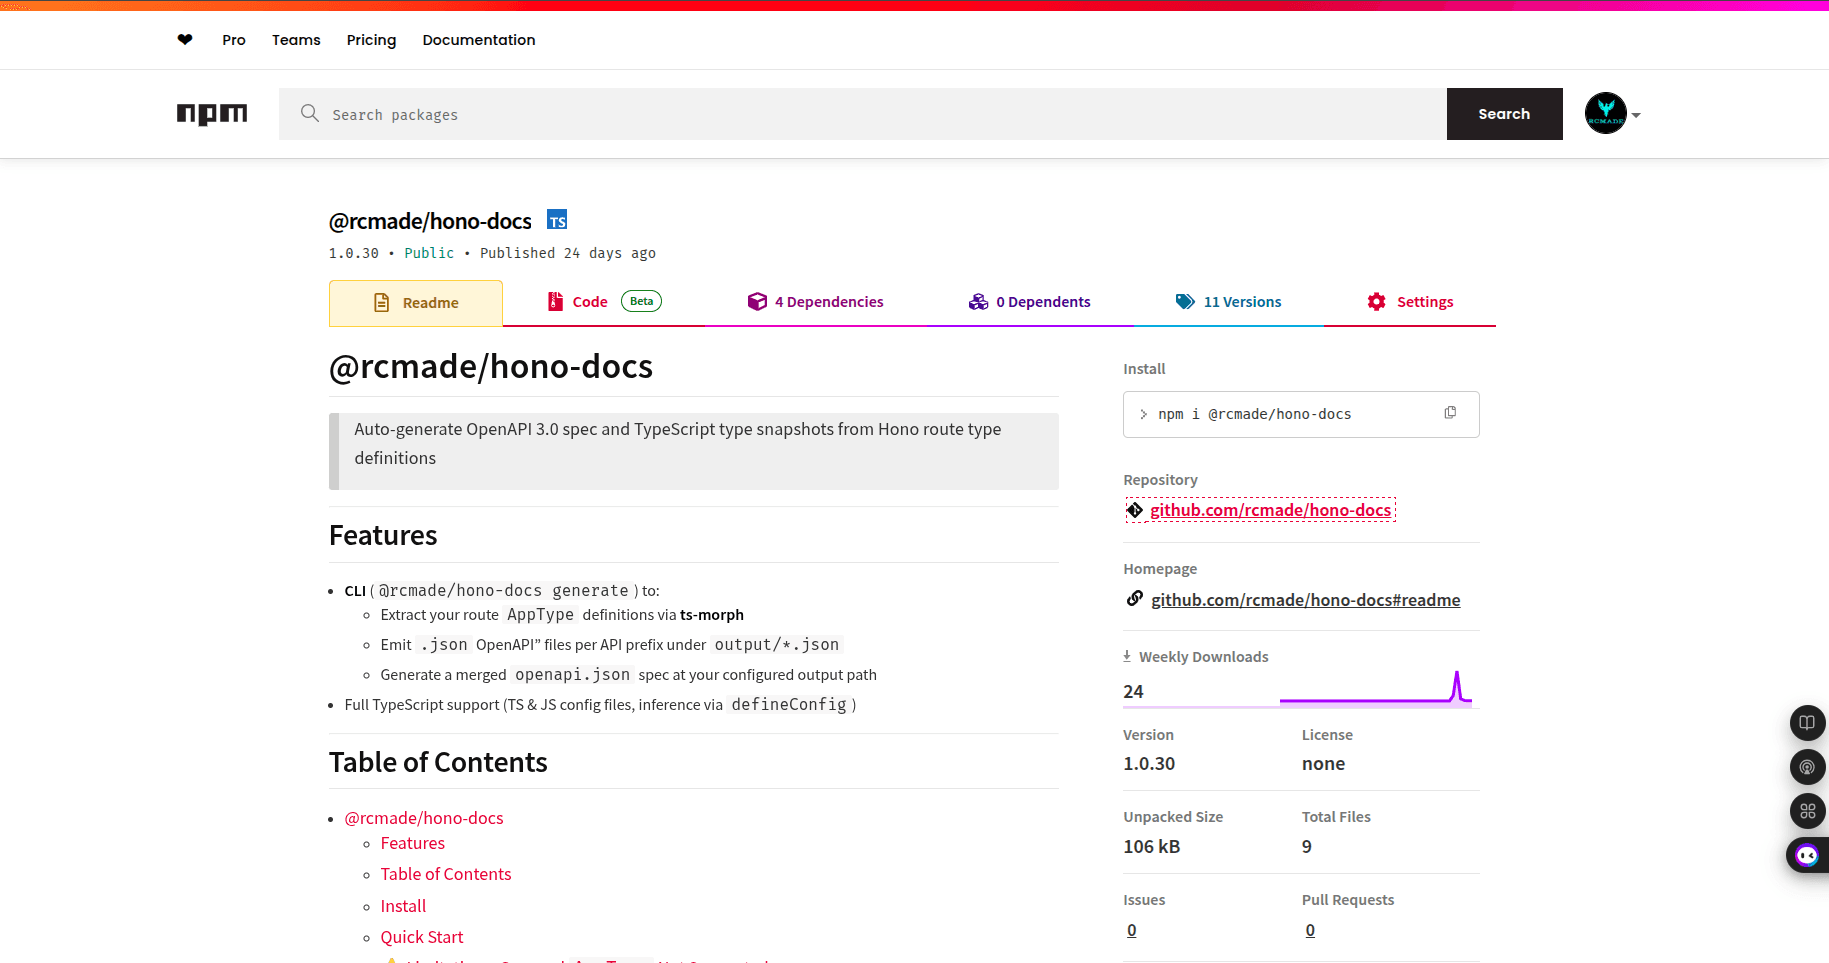Expand the Quick Start link in Table of Contents

point(421,937)
